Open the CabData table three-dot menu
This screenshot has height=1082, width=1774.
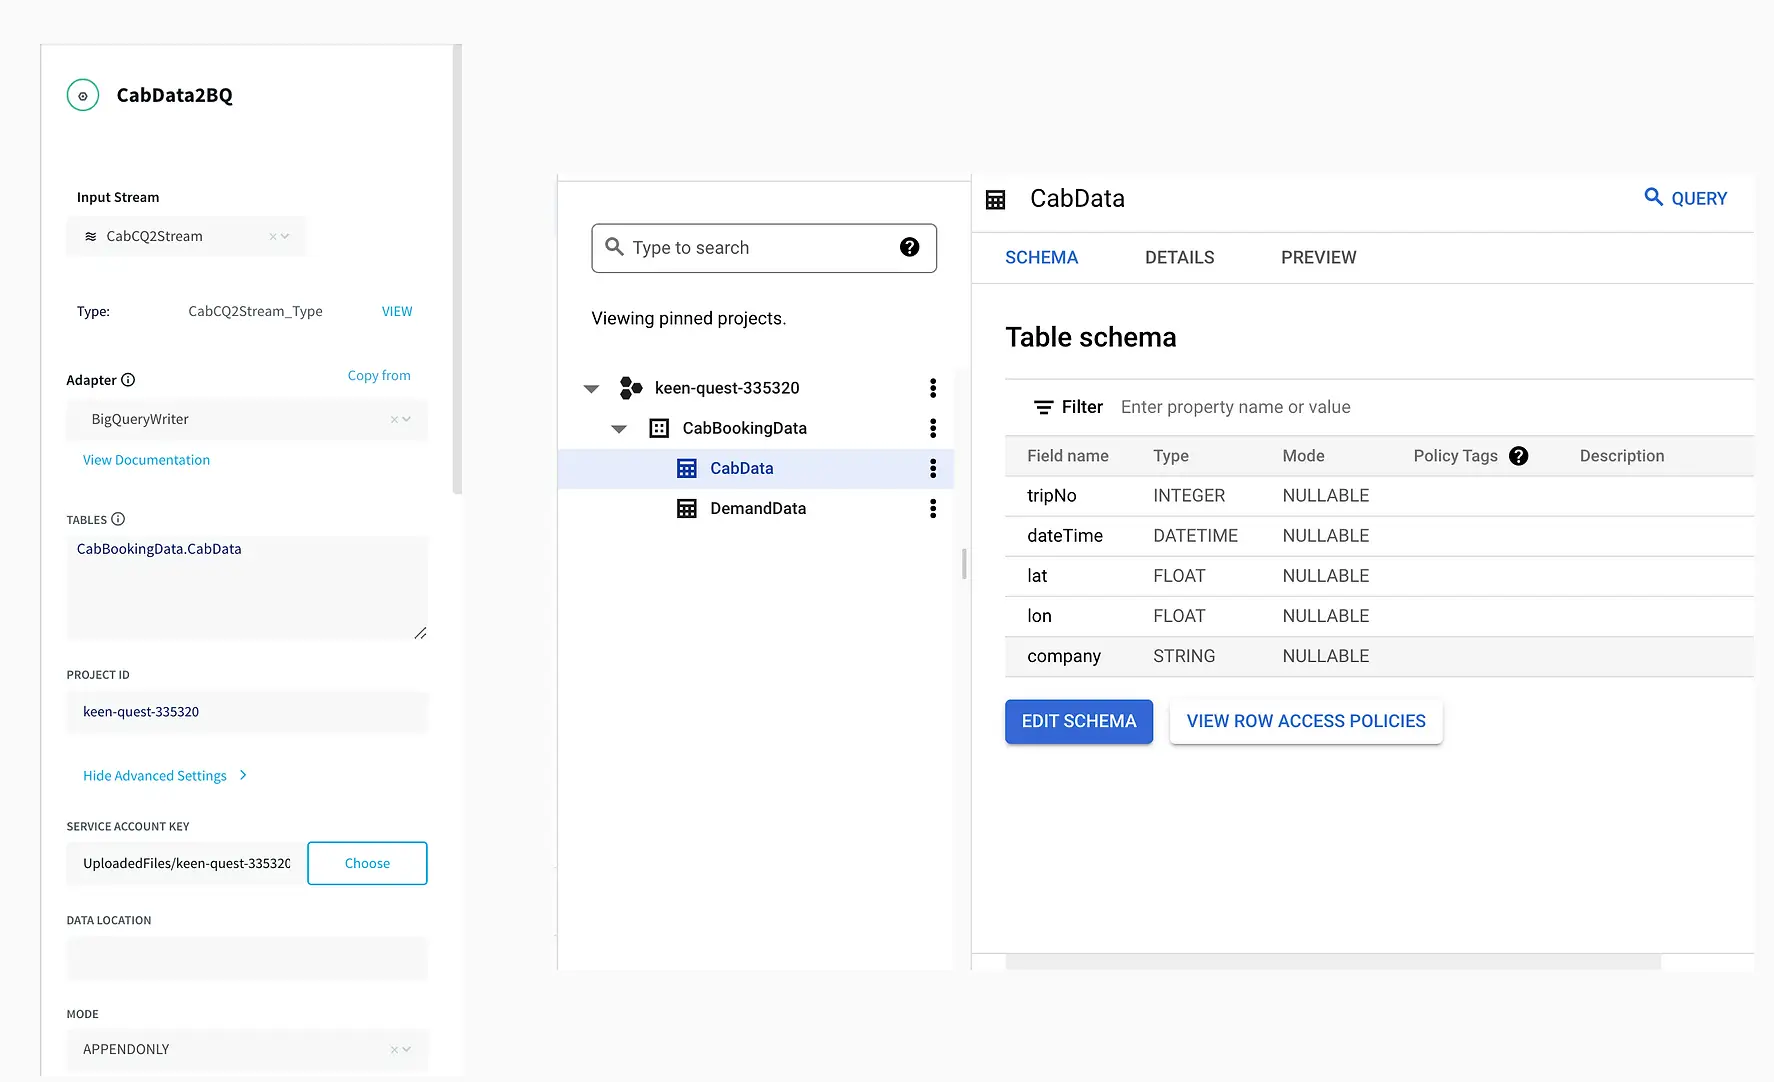[932, 468]
